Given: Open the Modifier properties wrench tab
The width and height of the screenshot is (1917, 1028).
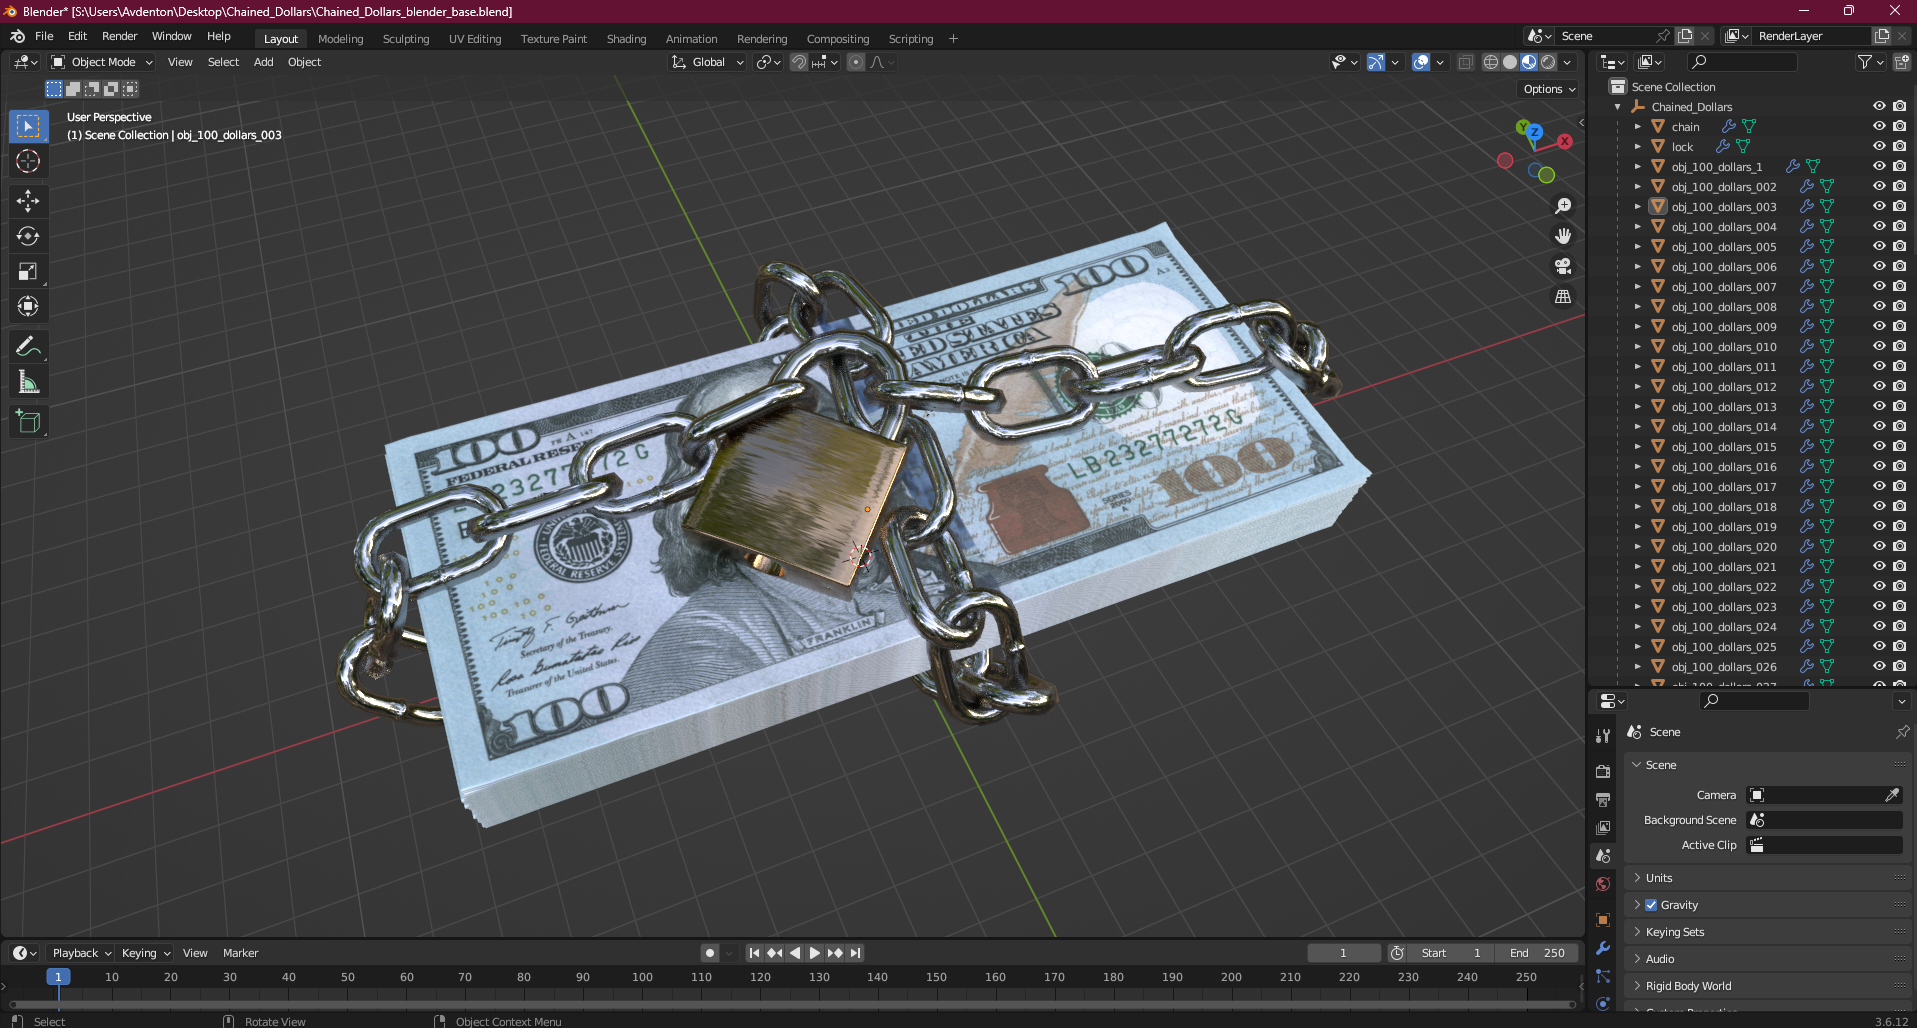Looking at the screenshot, I should click(x=1603, y=948).
